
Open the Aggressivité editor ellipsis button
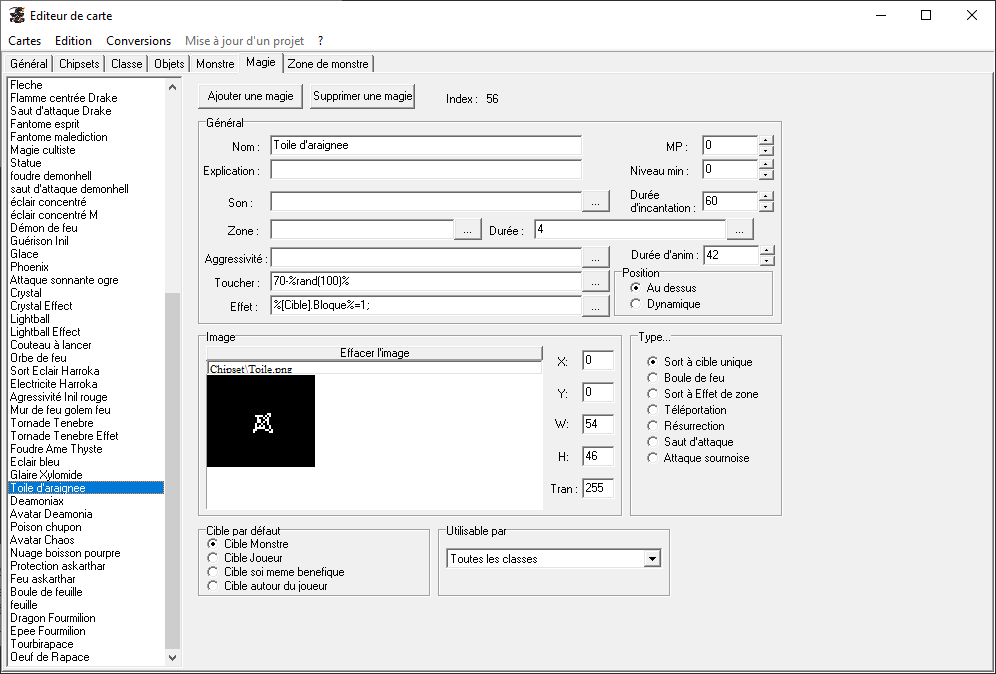596,258
